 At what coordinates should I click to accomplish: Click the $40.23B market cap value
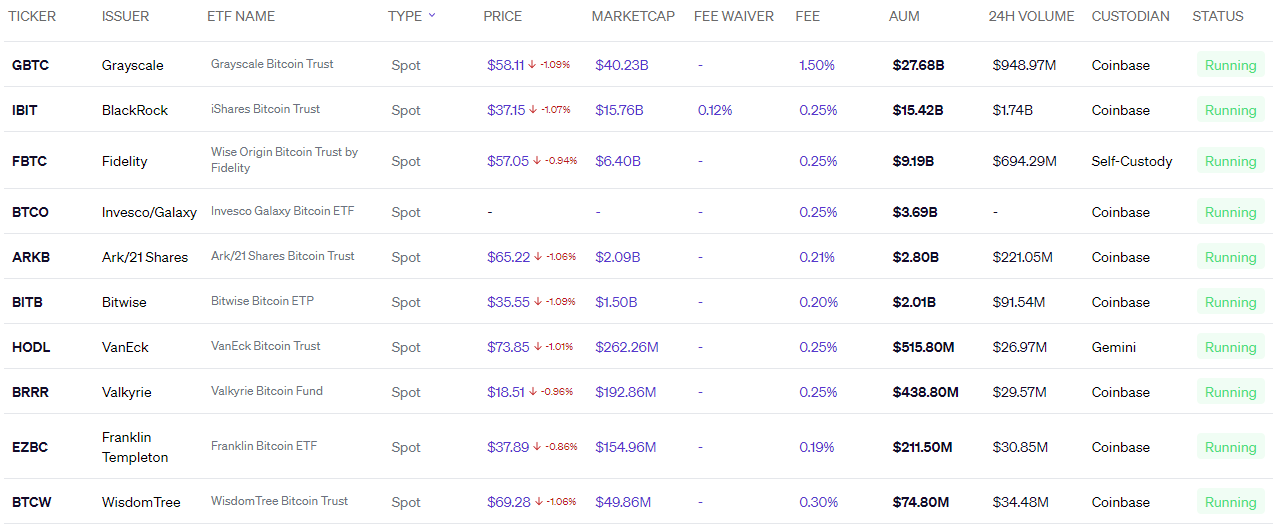point(622,65)
